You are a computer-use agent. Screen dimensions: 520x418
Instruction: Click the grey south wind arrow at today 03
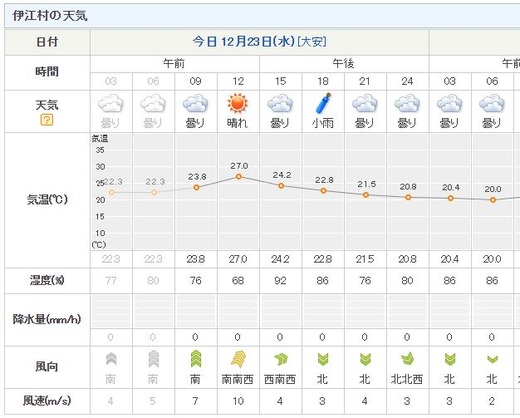coord(111,359)
